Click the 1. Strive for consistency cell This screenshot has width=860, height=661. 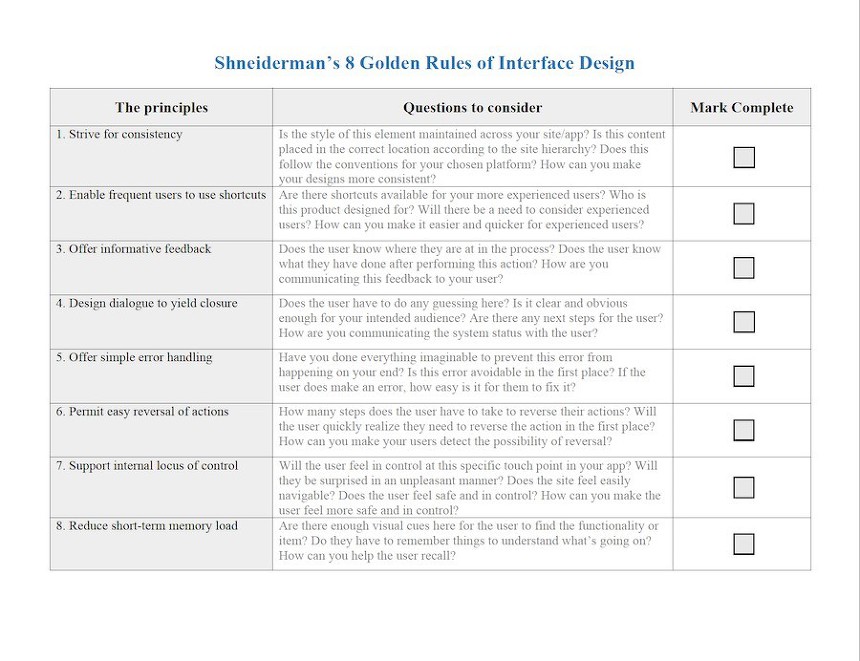(x=119, y=135)
